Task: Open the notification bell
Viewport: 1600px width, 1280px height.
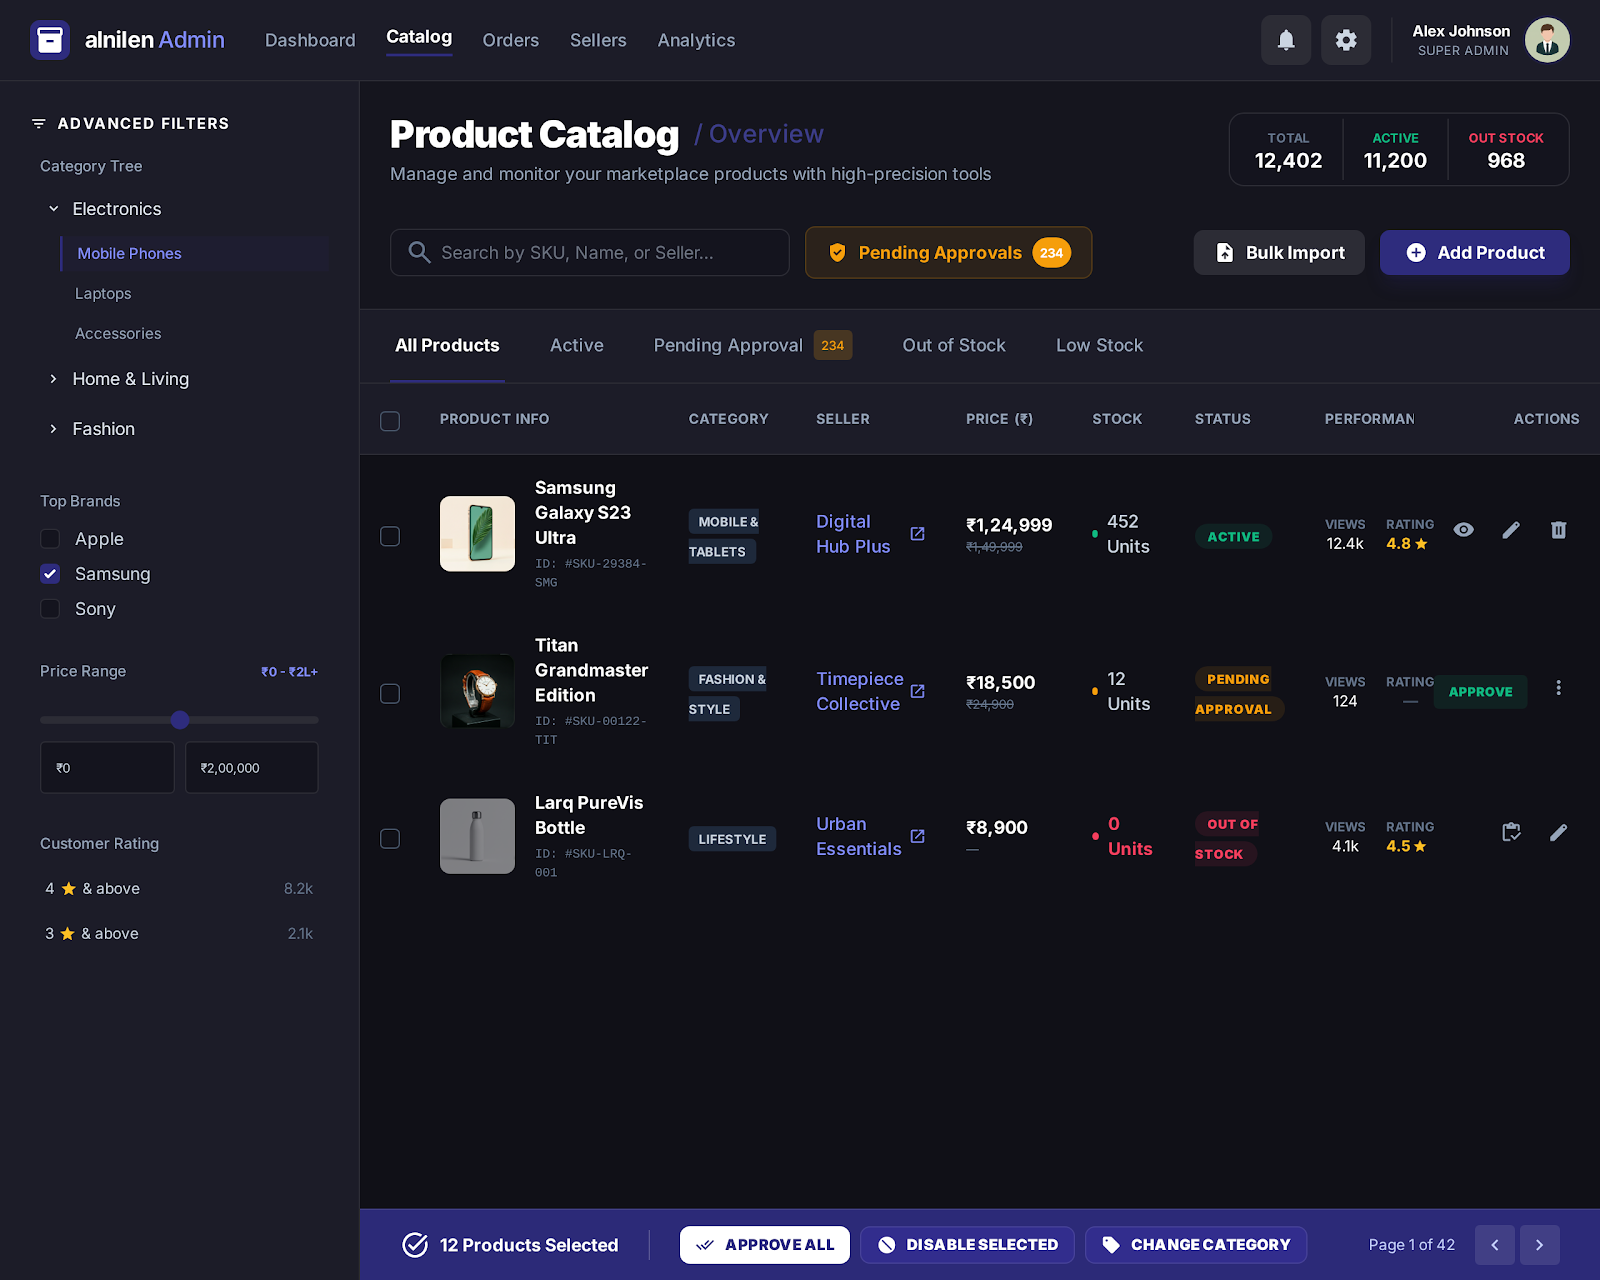Action: click(x=1286, y=40)
